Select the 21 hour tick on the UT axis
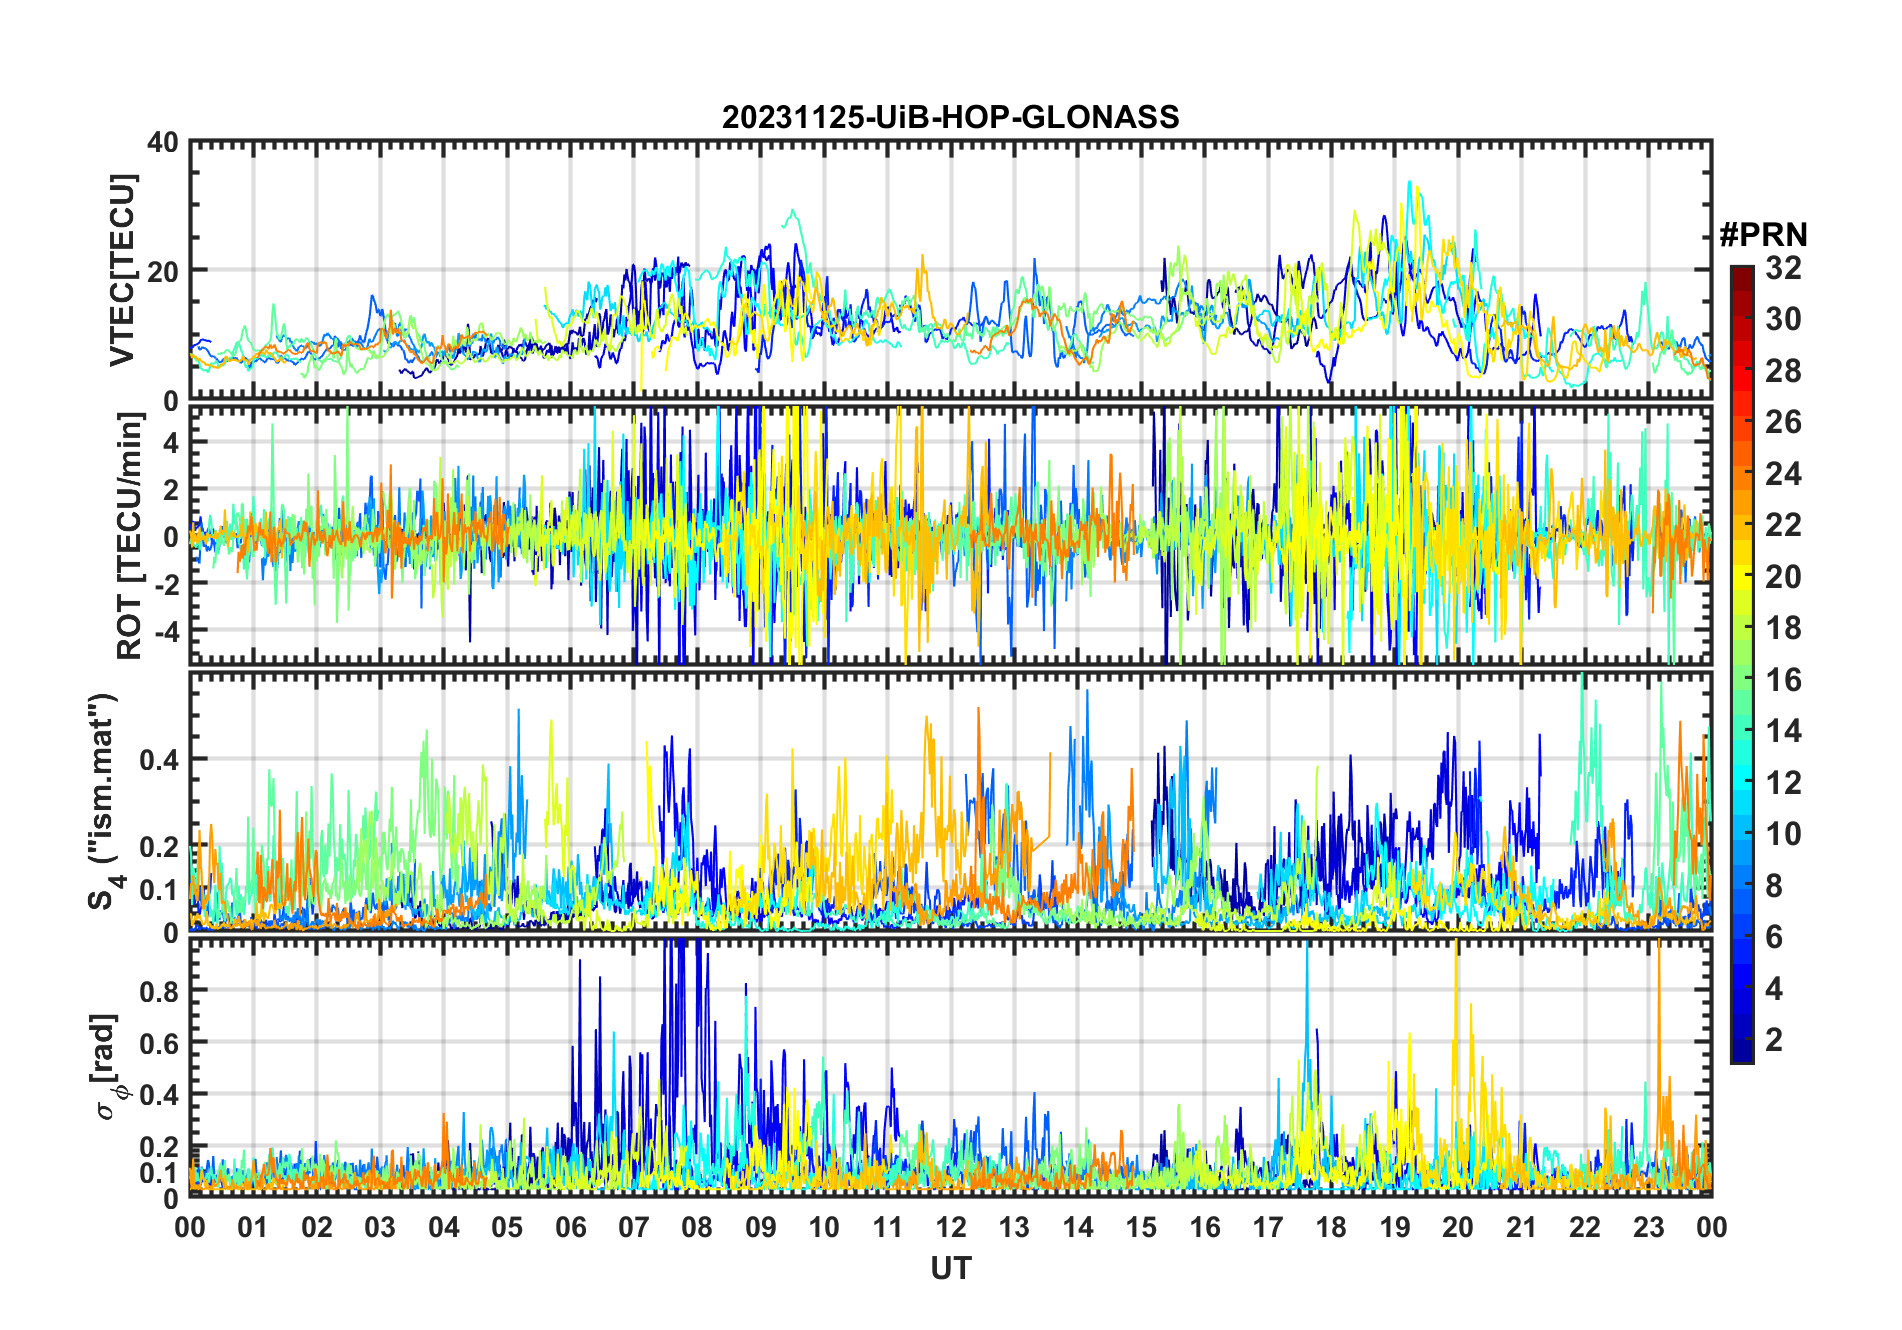This screenshot has height=1330, width=1902. (1522, 1227)
